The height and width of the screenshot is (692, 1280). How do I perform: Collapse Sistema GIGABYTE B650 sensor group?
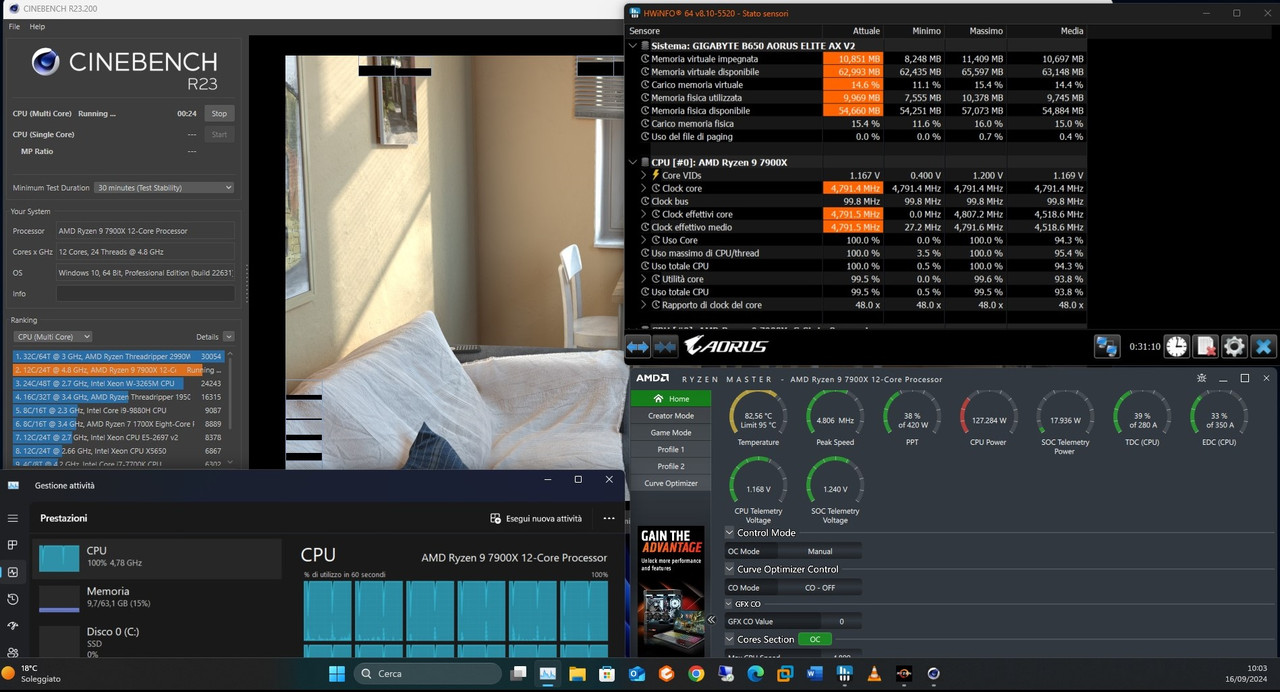pyautogui.click(x=632, y=46)
